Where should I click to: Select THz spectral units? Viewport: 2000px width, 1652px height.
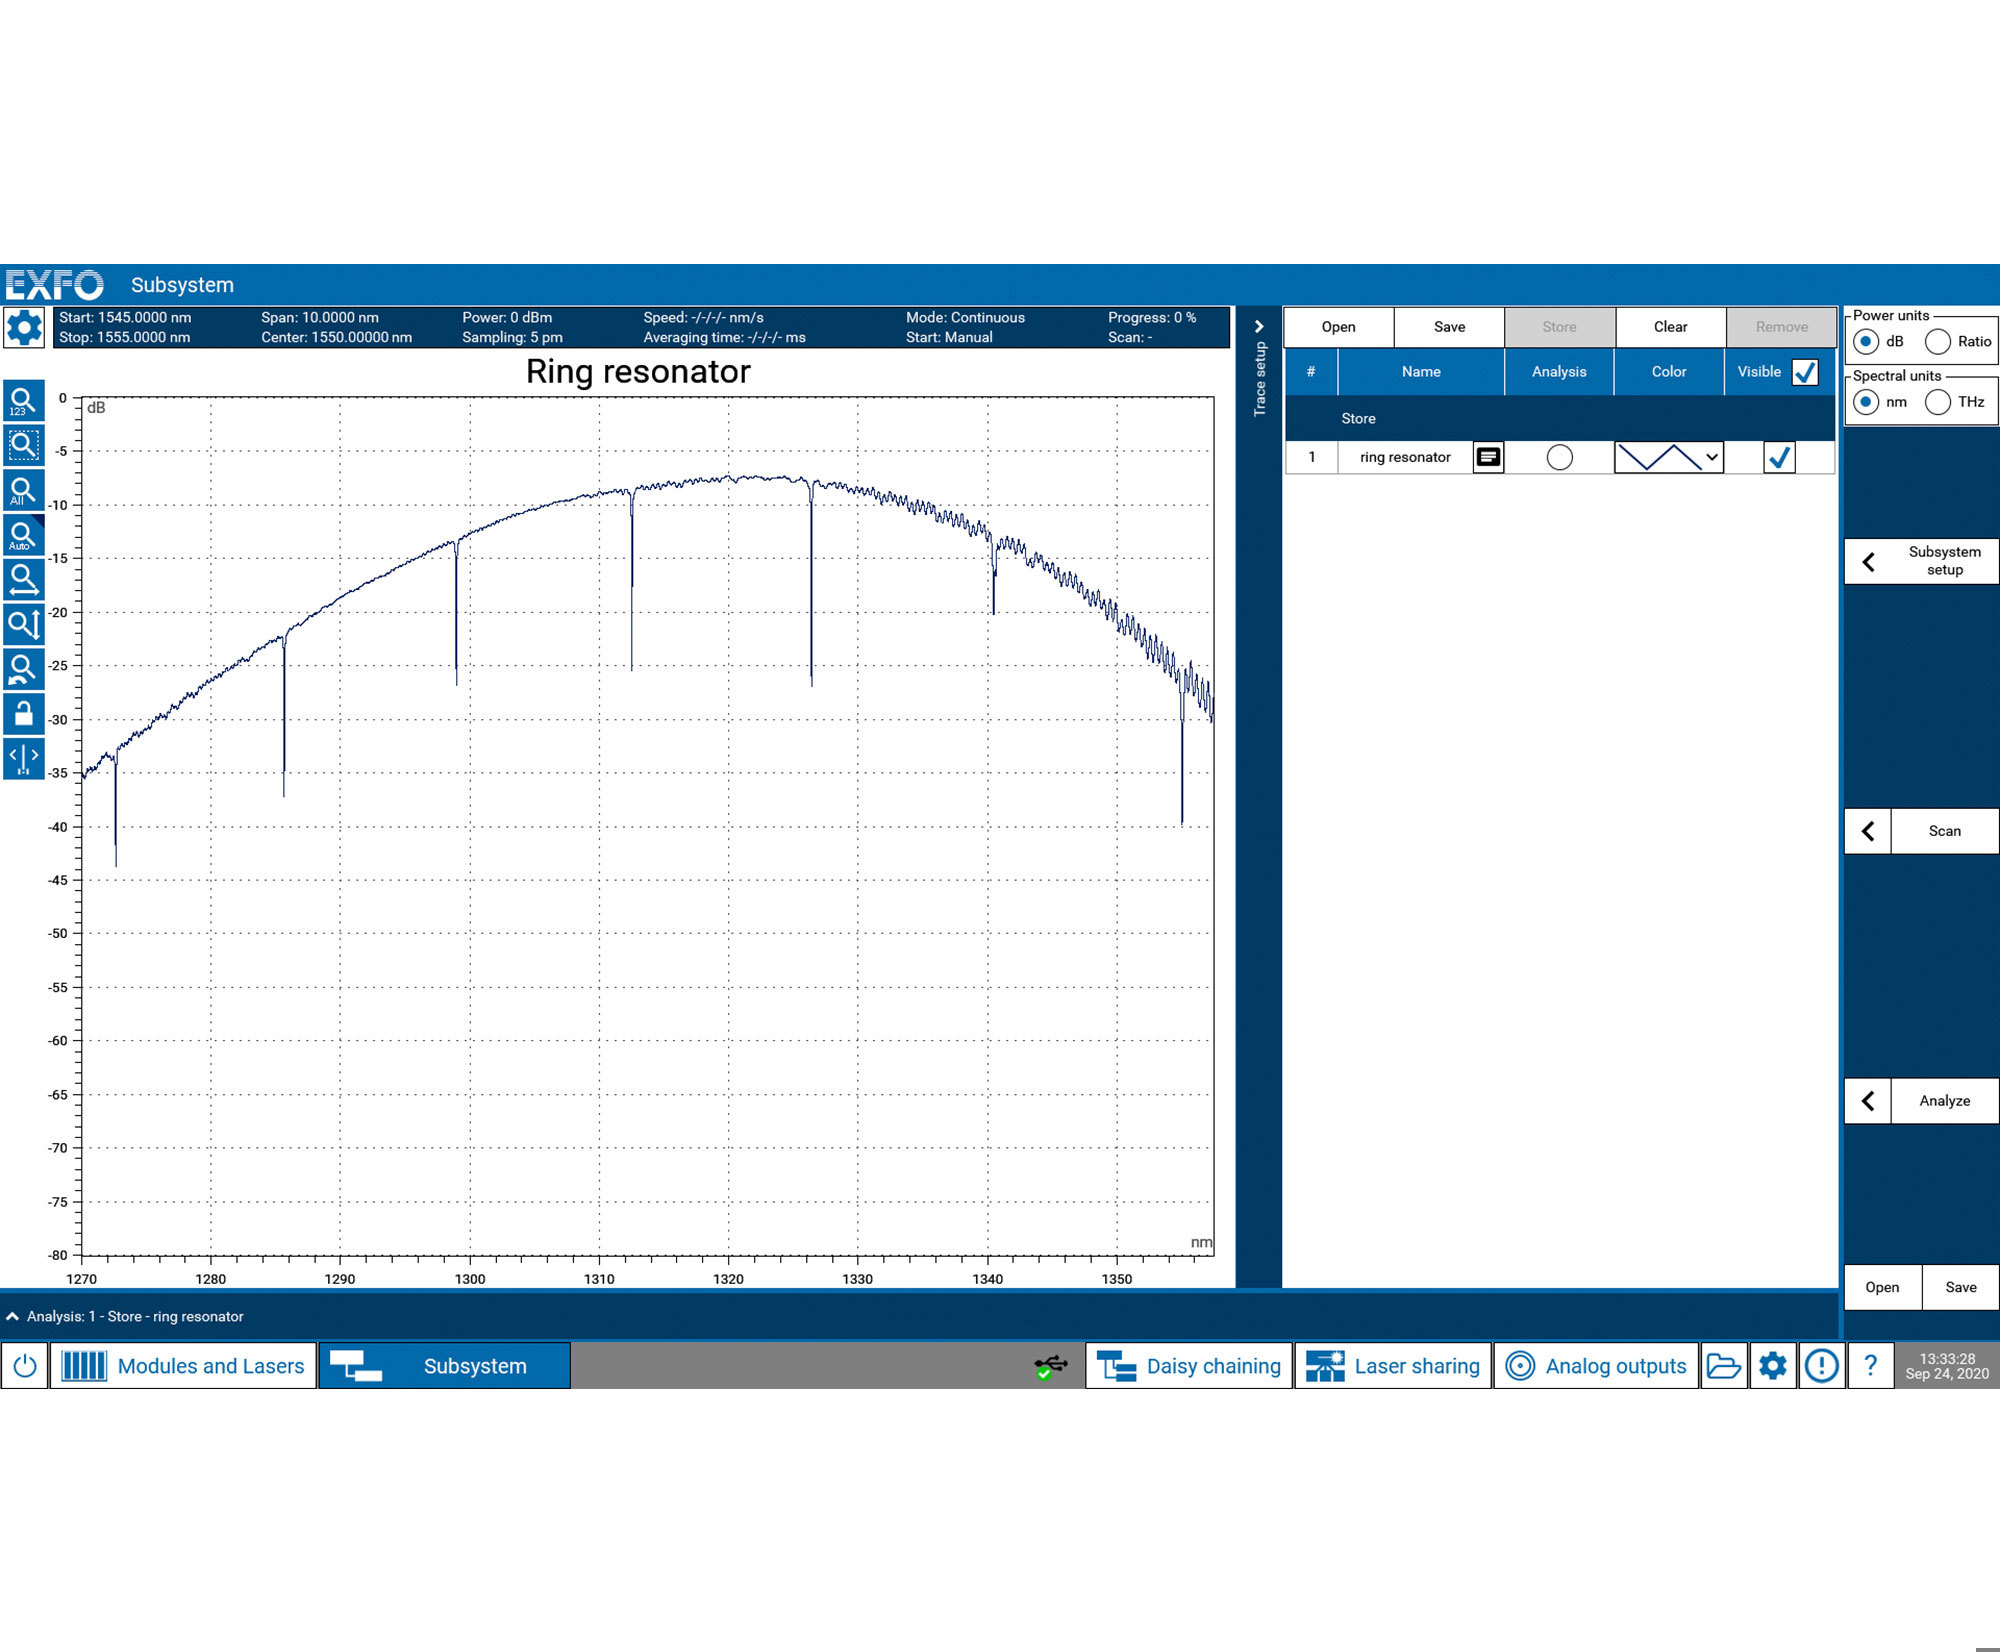(1939, 402)
